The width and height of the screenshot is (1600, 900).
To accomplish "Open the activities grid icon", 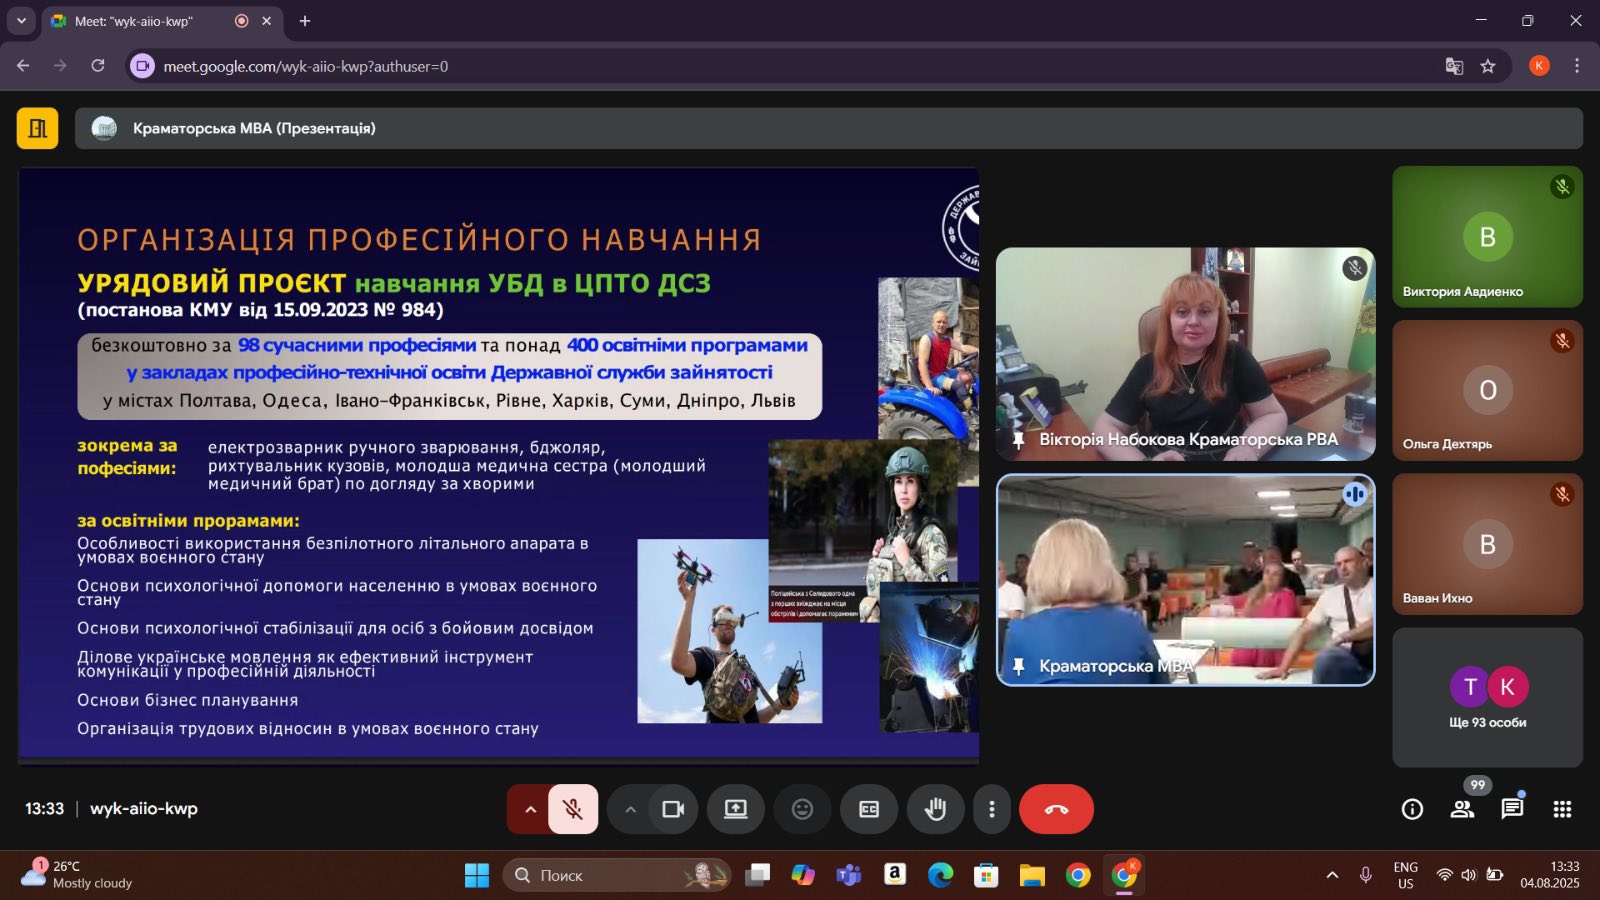I will (1562, 809).
